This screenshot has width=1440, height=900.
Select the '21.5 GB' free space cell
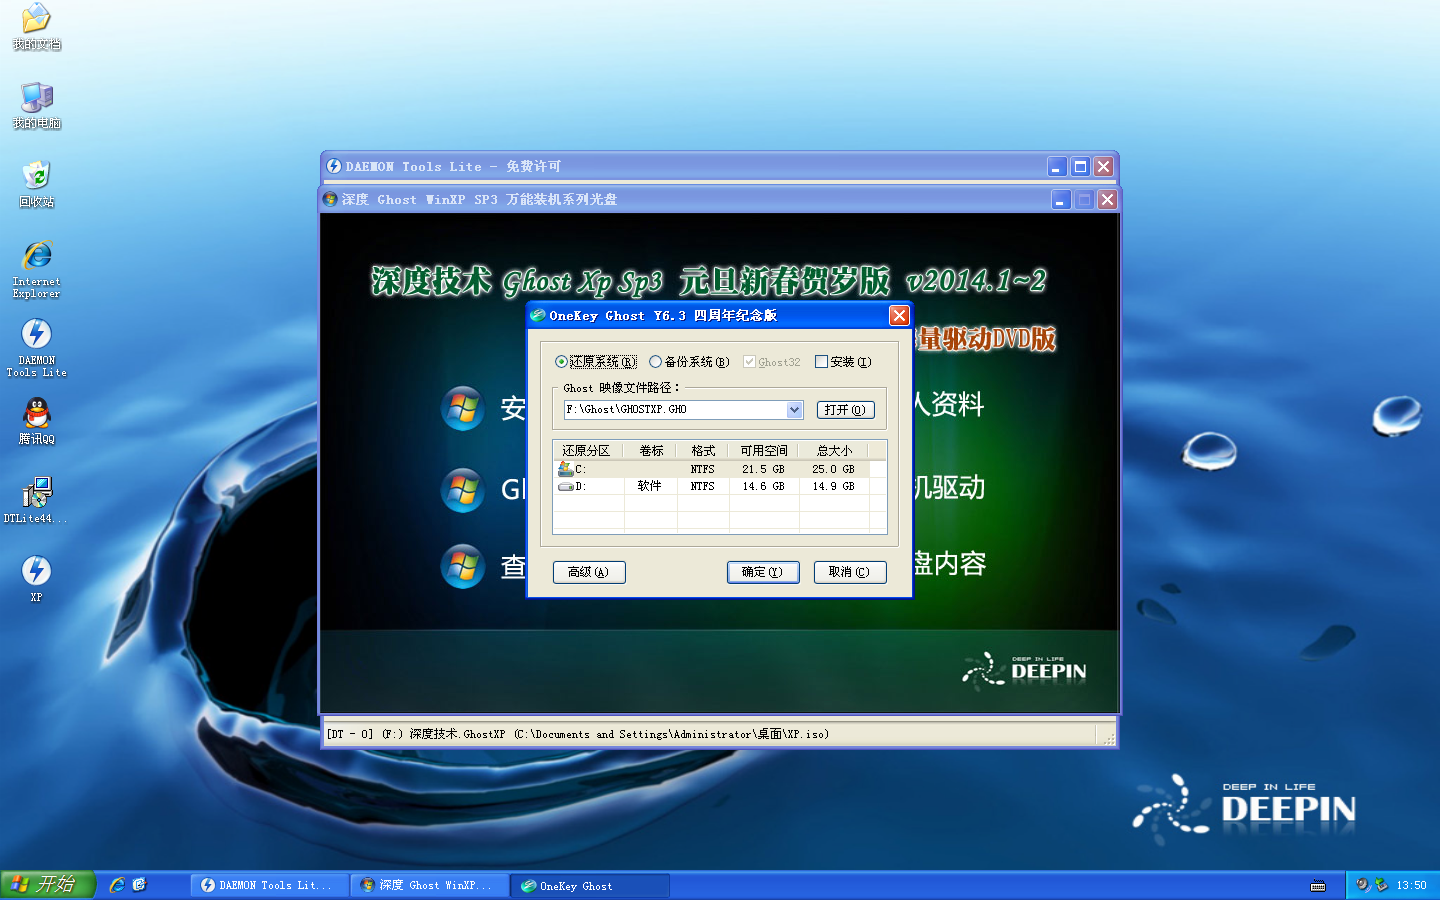pyautogui.click(x=763, y=469)
